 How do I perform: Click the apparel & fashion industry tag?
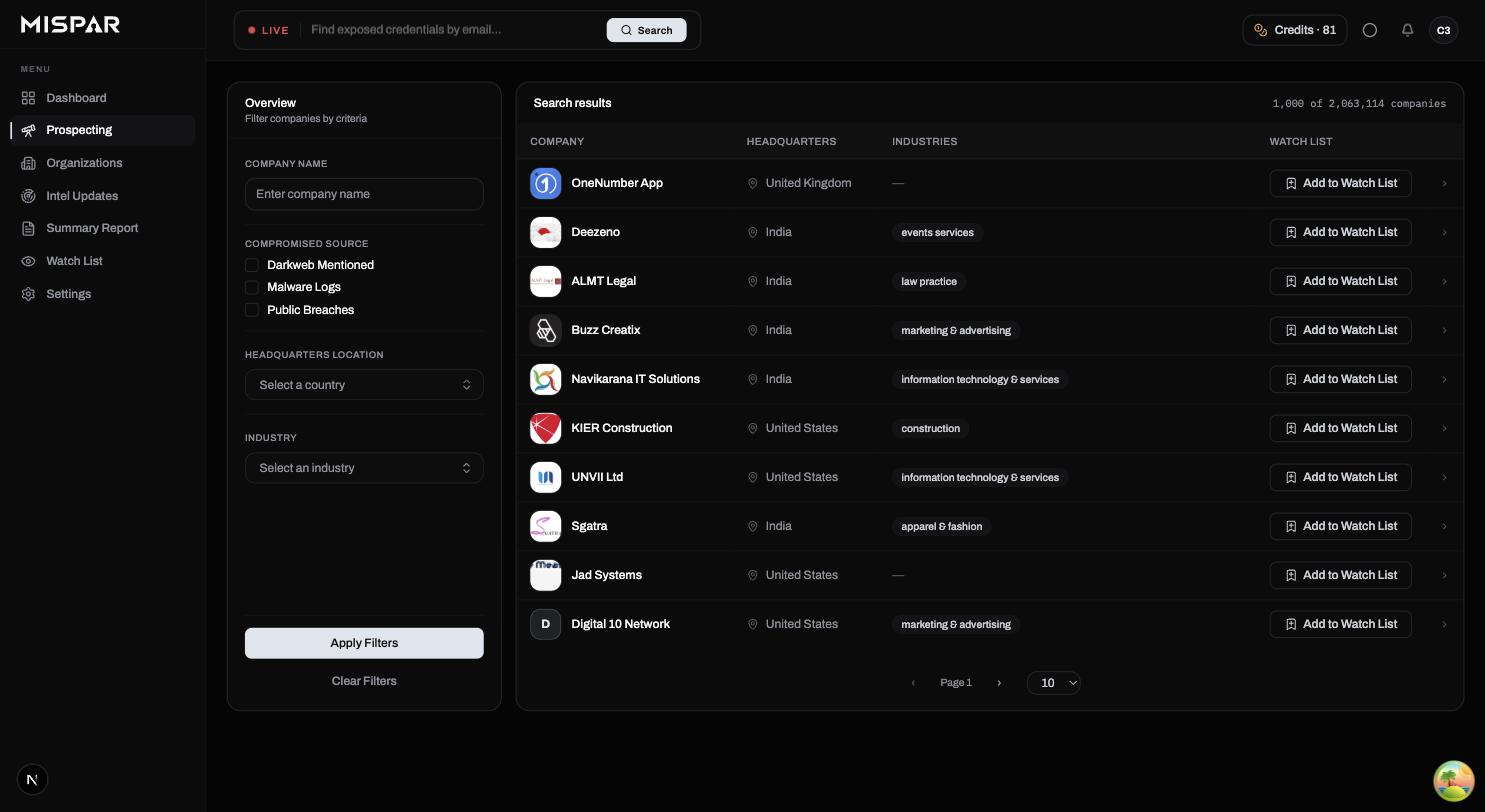pos(941,526)
